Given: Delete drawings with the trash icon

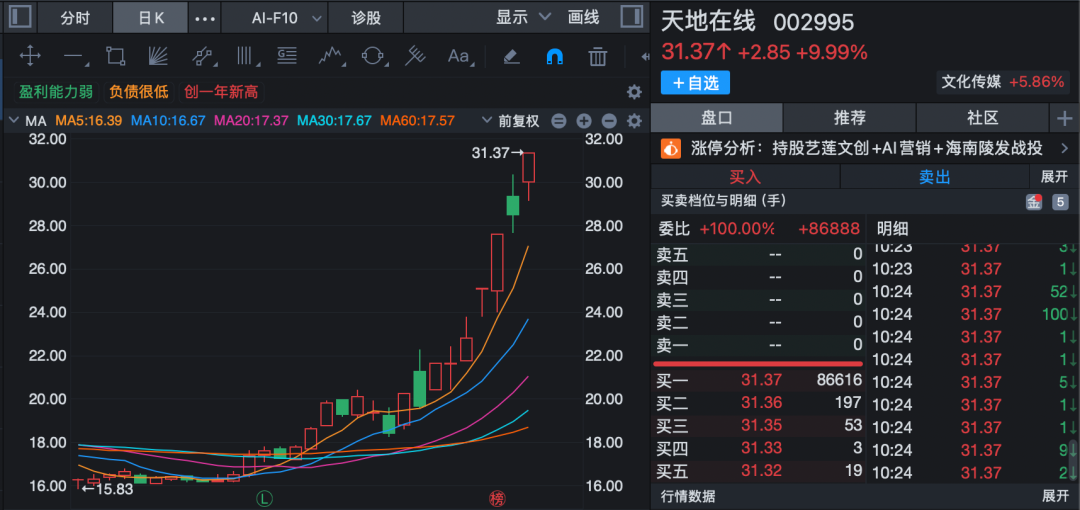Looking at the screenshot, I should tap(598, 56).
